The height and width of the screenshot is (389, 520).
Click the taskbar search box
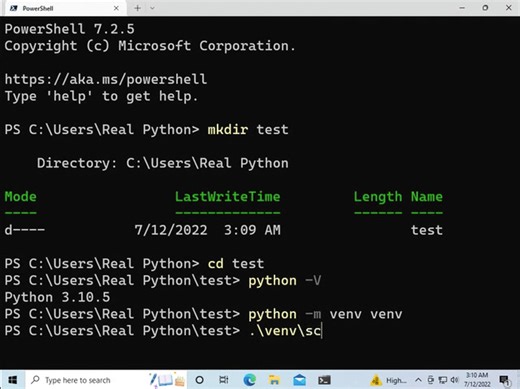click(107, 380)
